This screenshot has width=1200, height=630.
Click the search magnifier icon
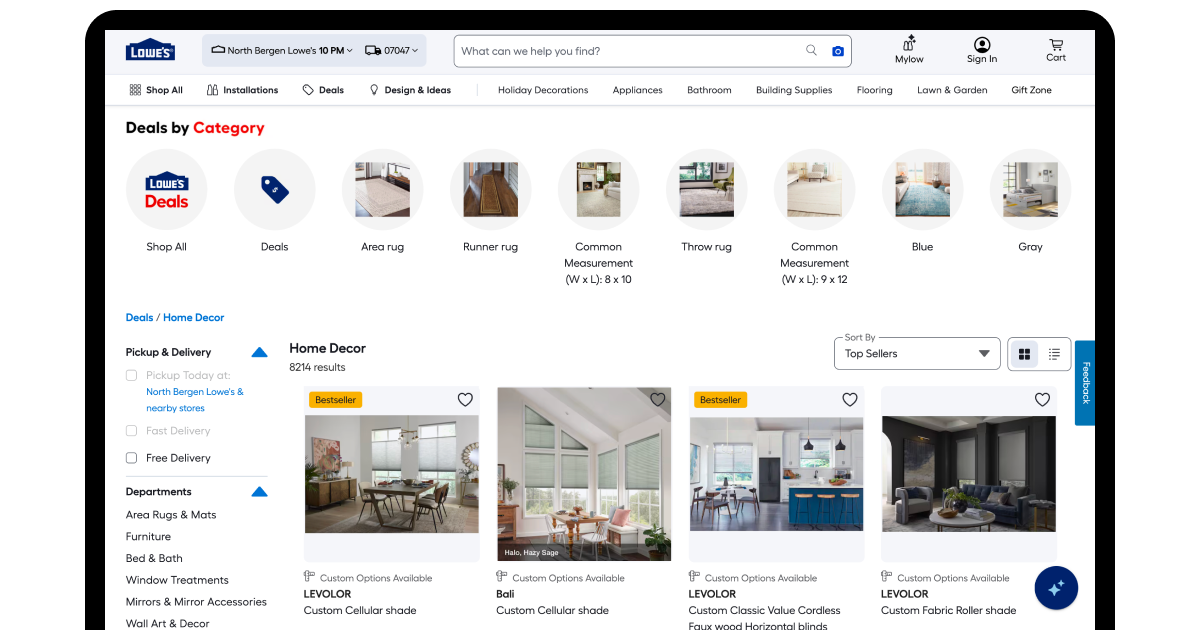click(812, 50)
